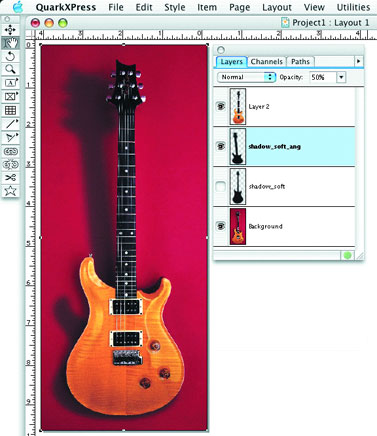Select the Rotation tool
The image size is (377, 436).
tap(10, 56)
